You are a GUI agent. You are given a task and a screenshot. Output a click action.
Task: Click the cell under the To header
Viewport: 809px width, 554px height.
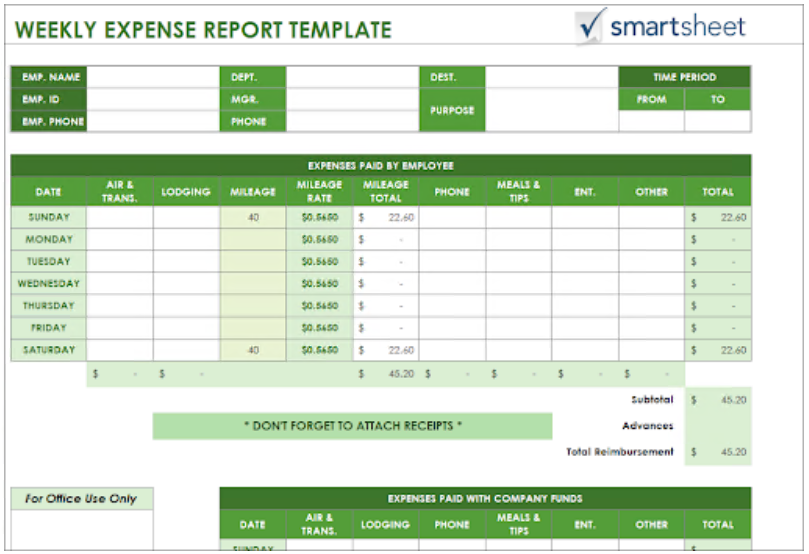[718, 121]
